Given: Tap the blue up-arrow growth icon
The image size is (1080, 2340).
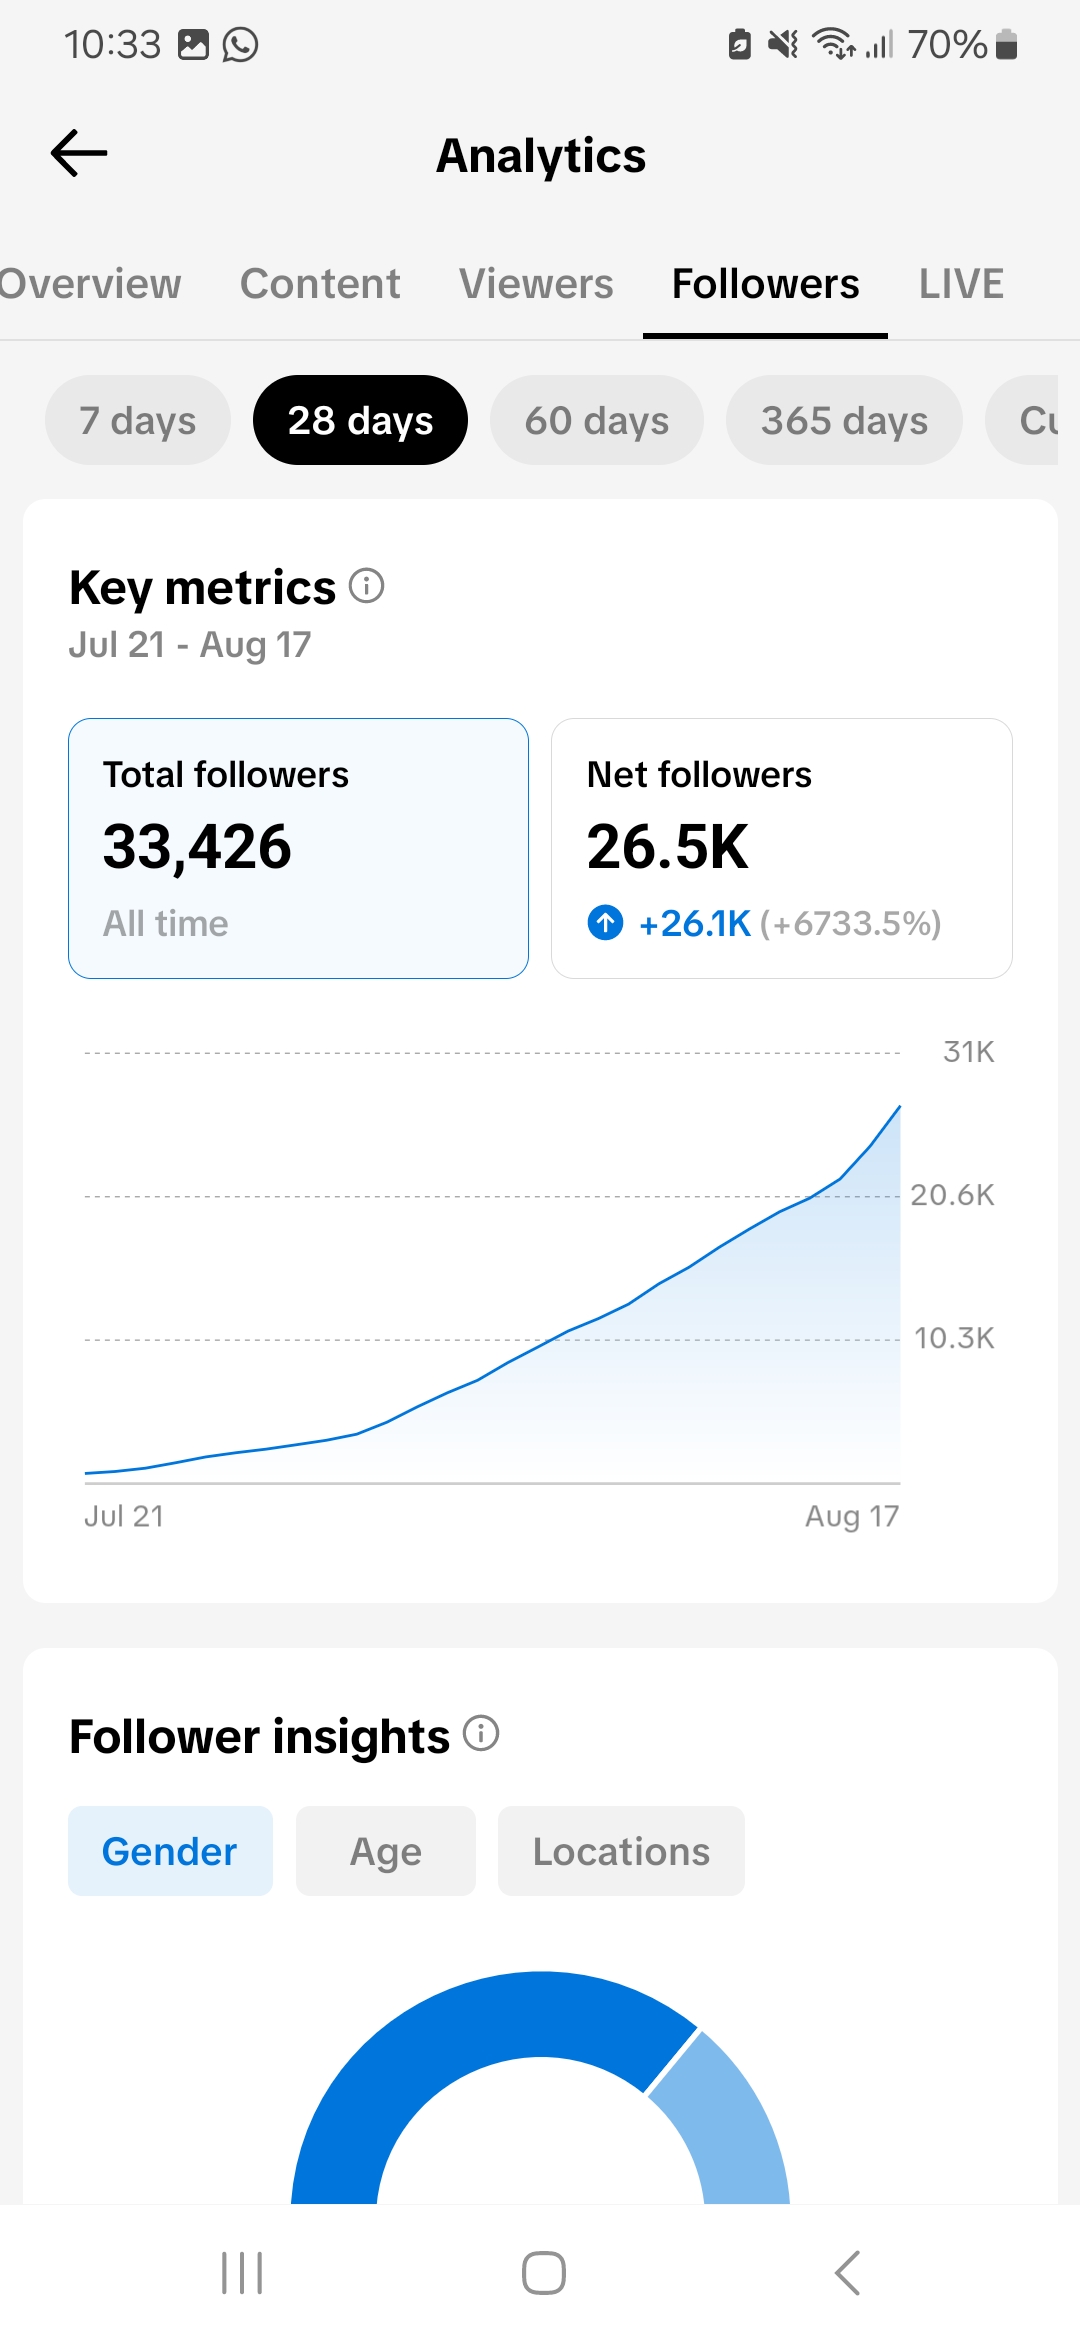Looking at the screenshot, I should click(x=605, y=922).
